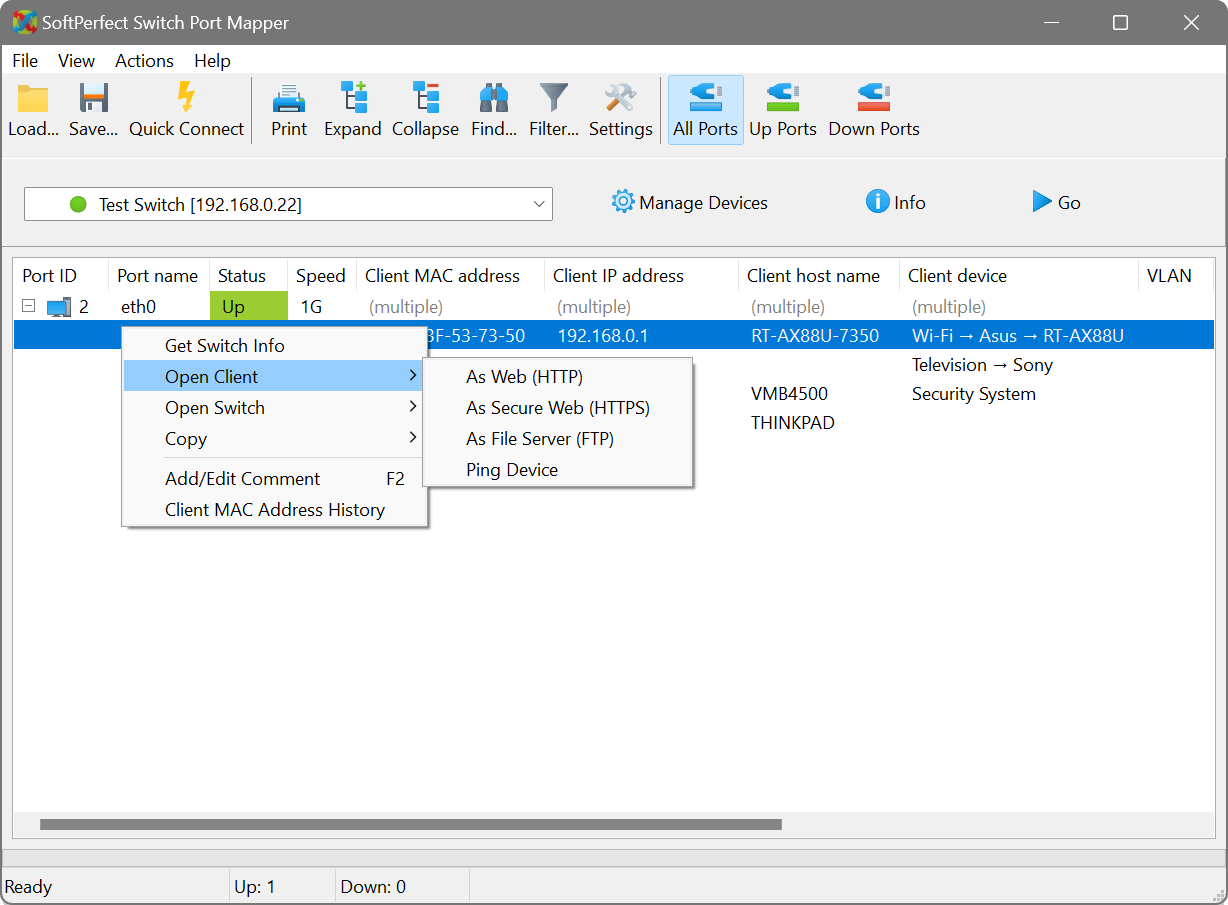Collapse the port 2 tree row
This screenshot has width=1228, height=905.
tap(29, 306)
